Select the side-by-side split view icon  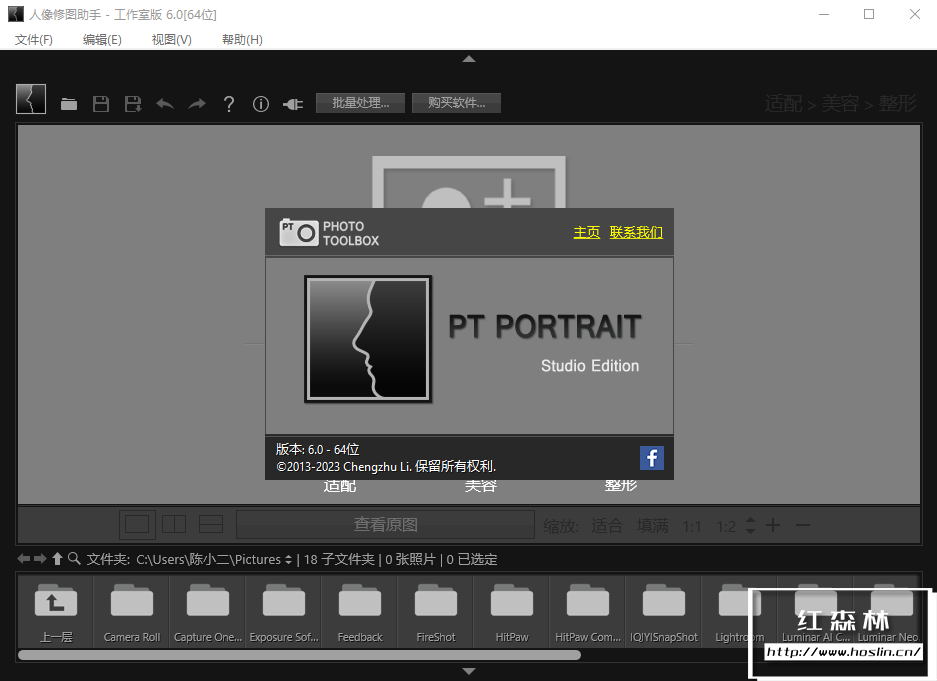[174, 524]
